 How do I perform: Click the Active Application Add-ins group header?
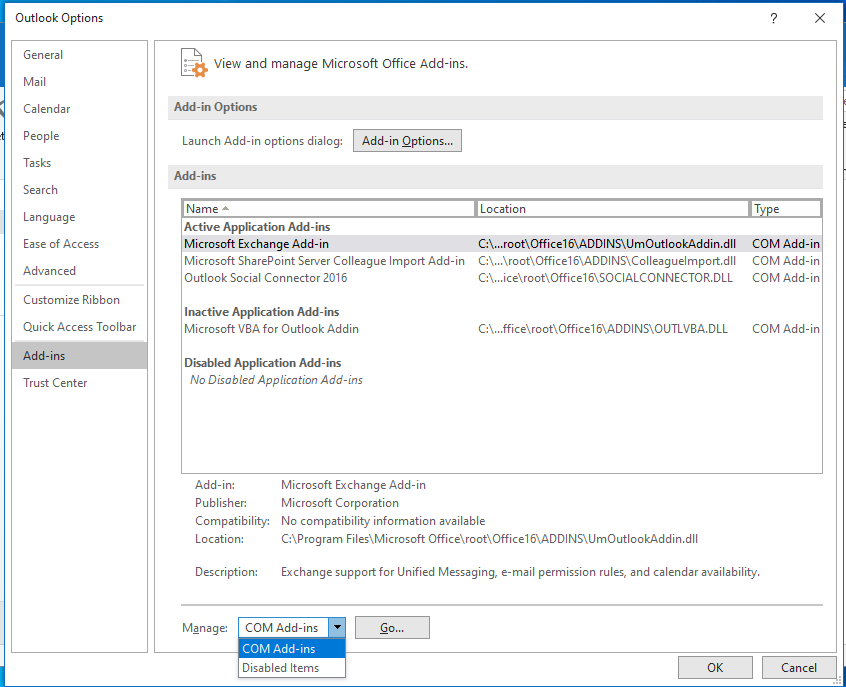(x=257, y=227)
